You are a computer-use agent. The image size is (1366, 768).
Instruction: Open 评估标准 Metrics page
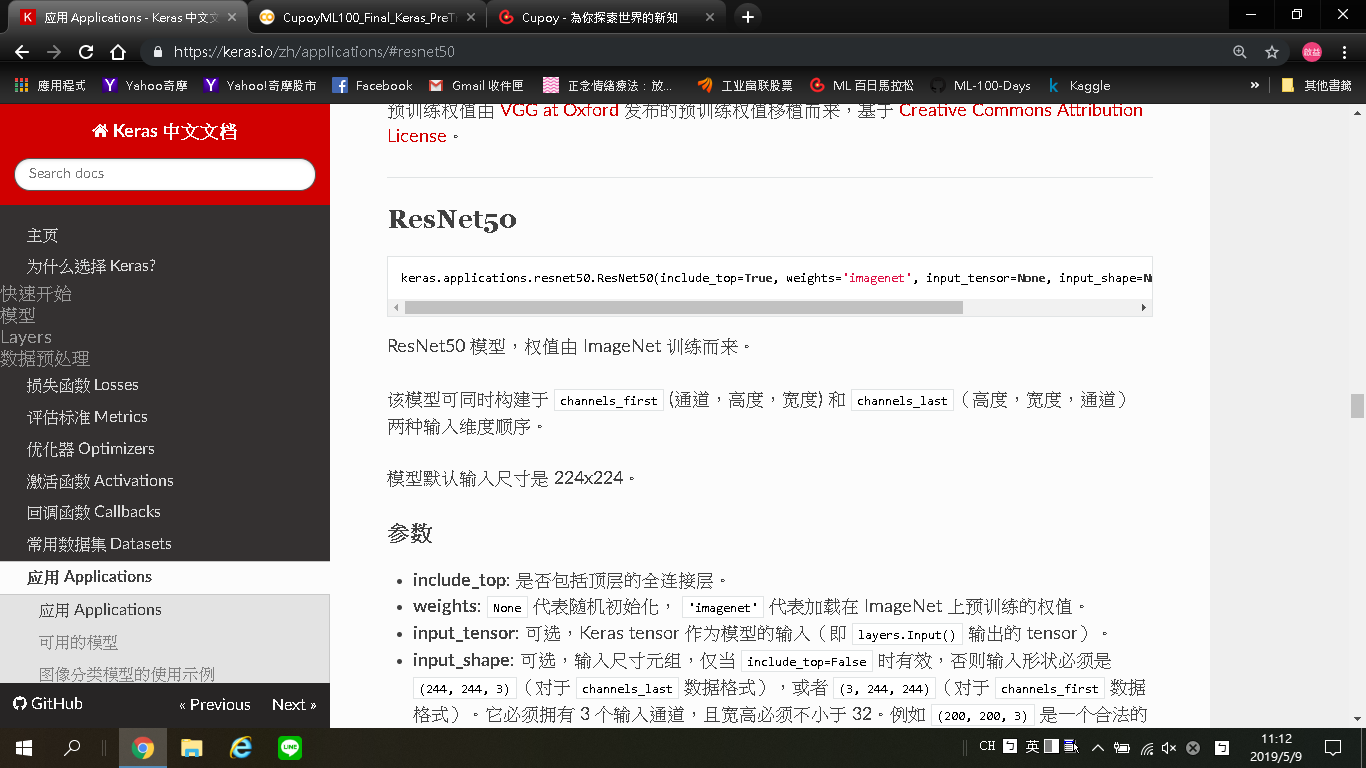tap(87, 417)
